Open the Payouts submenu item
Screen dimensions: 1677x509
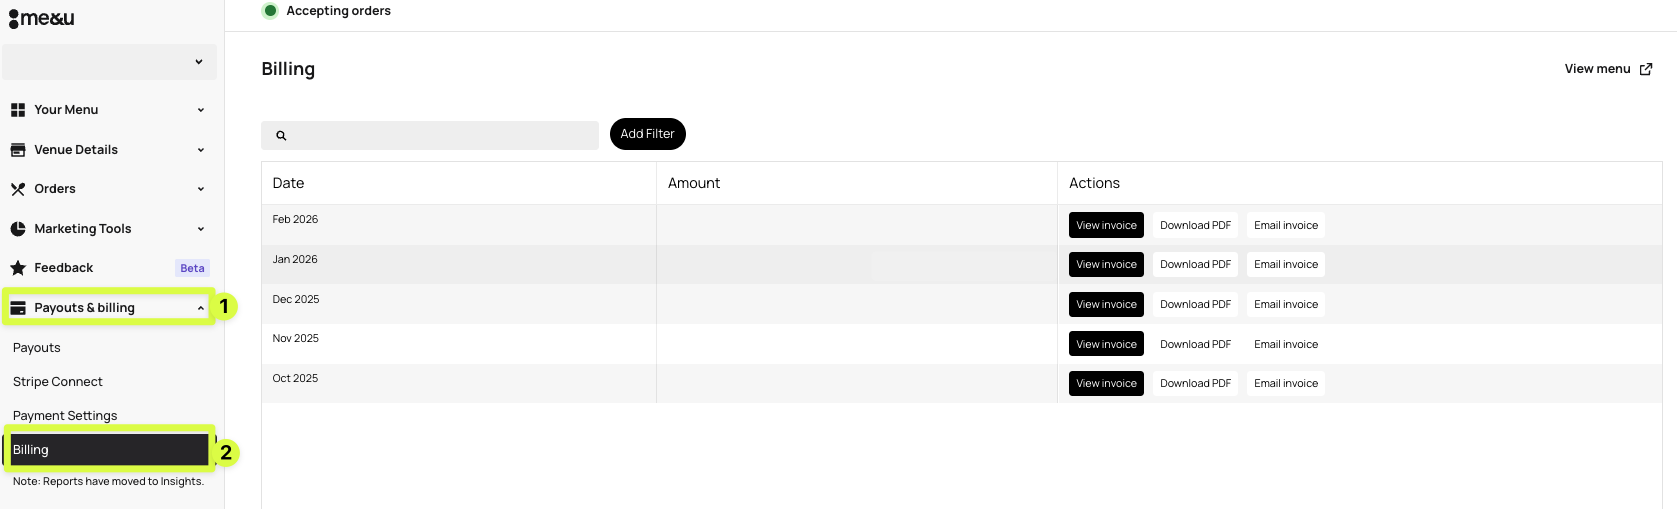[37, 348]
